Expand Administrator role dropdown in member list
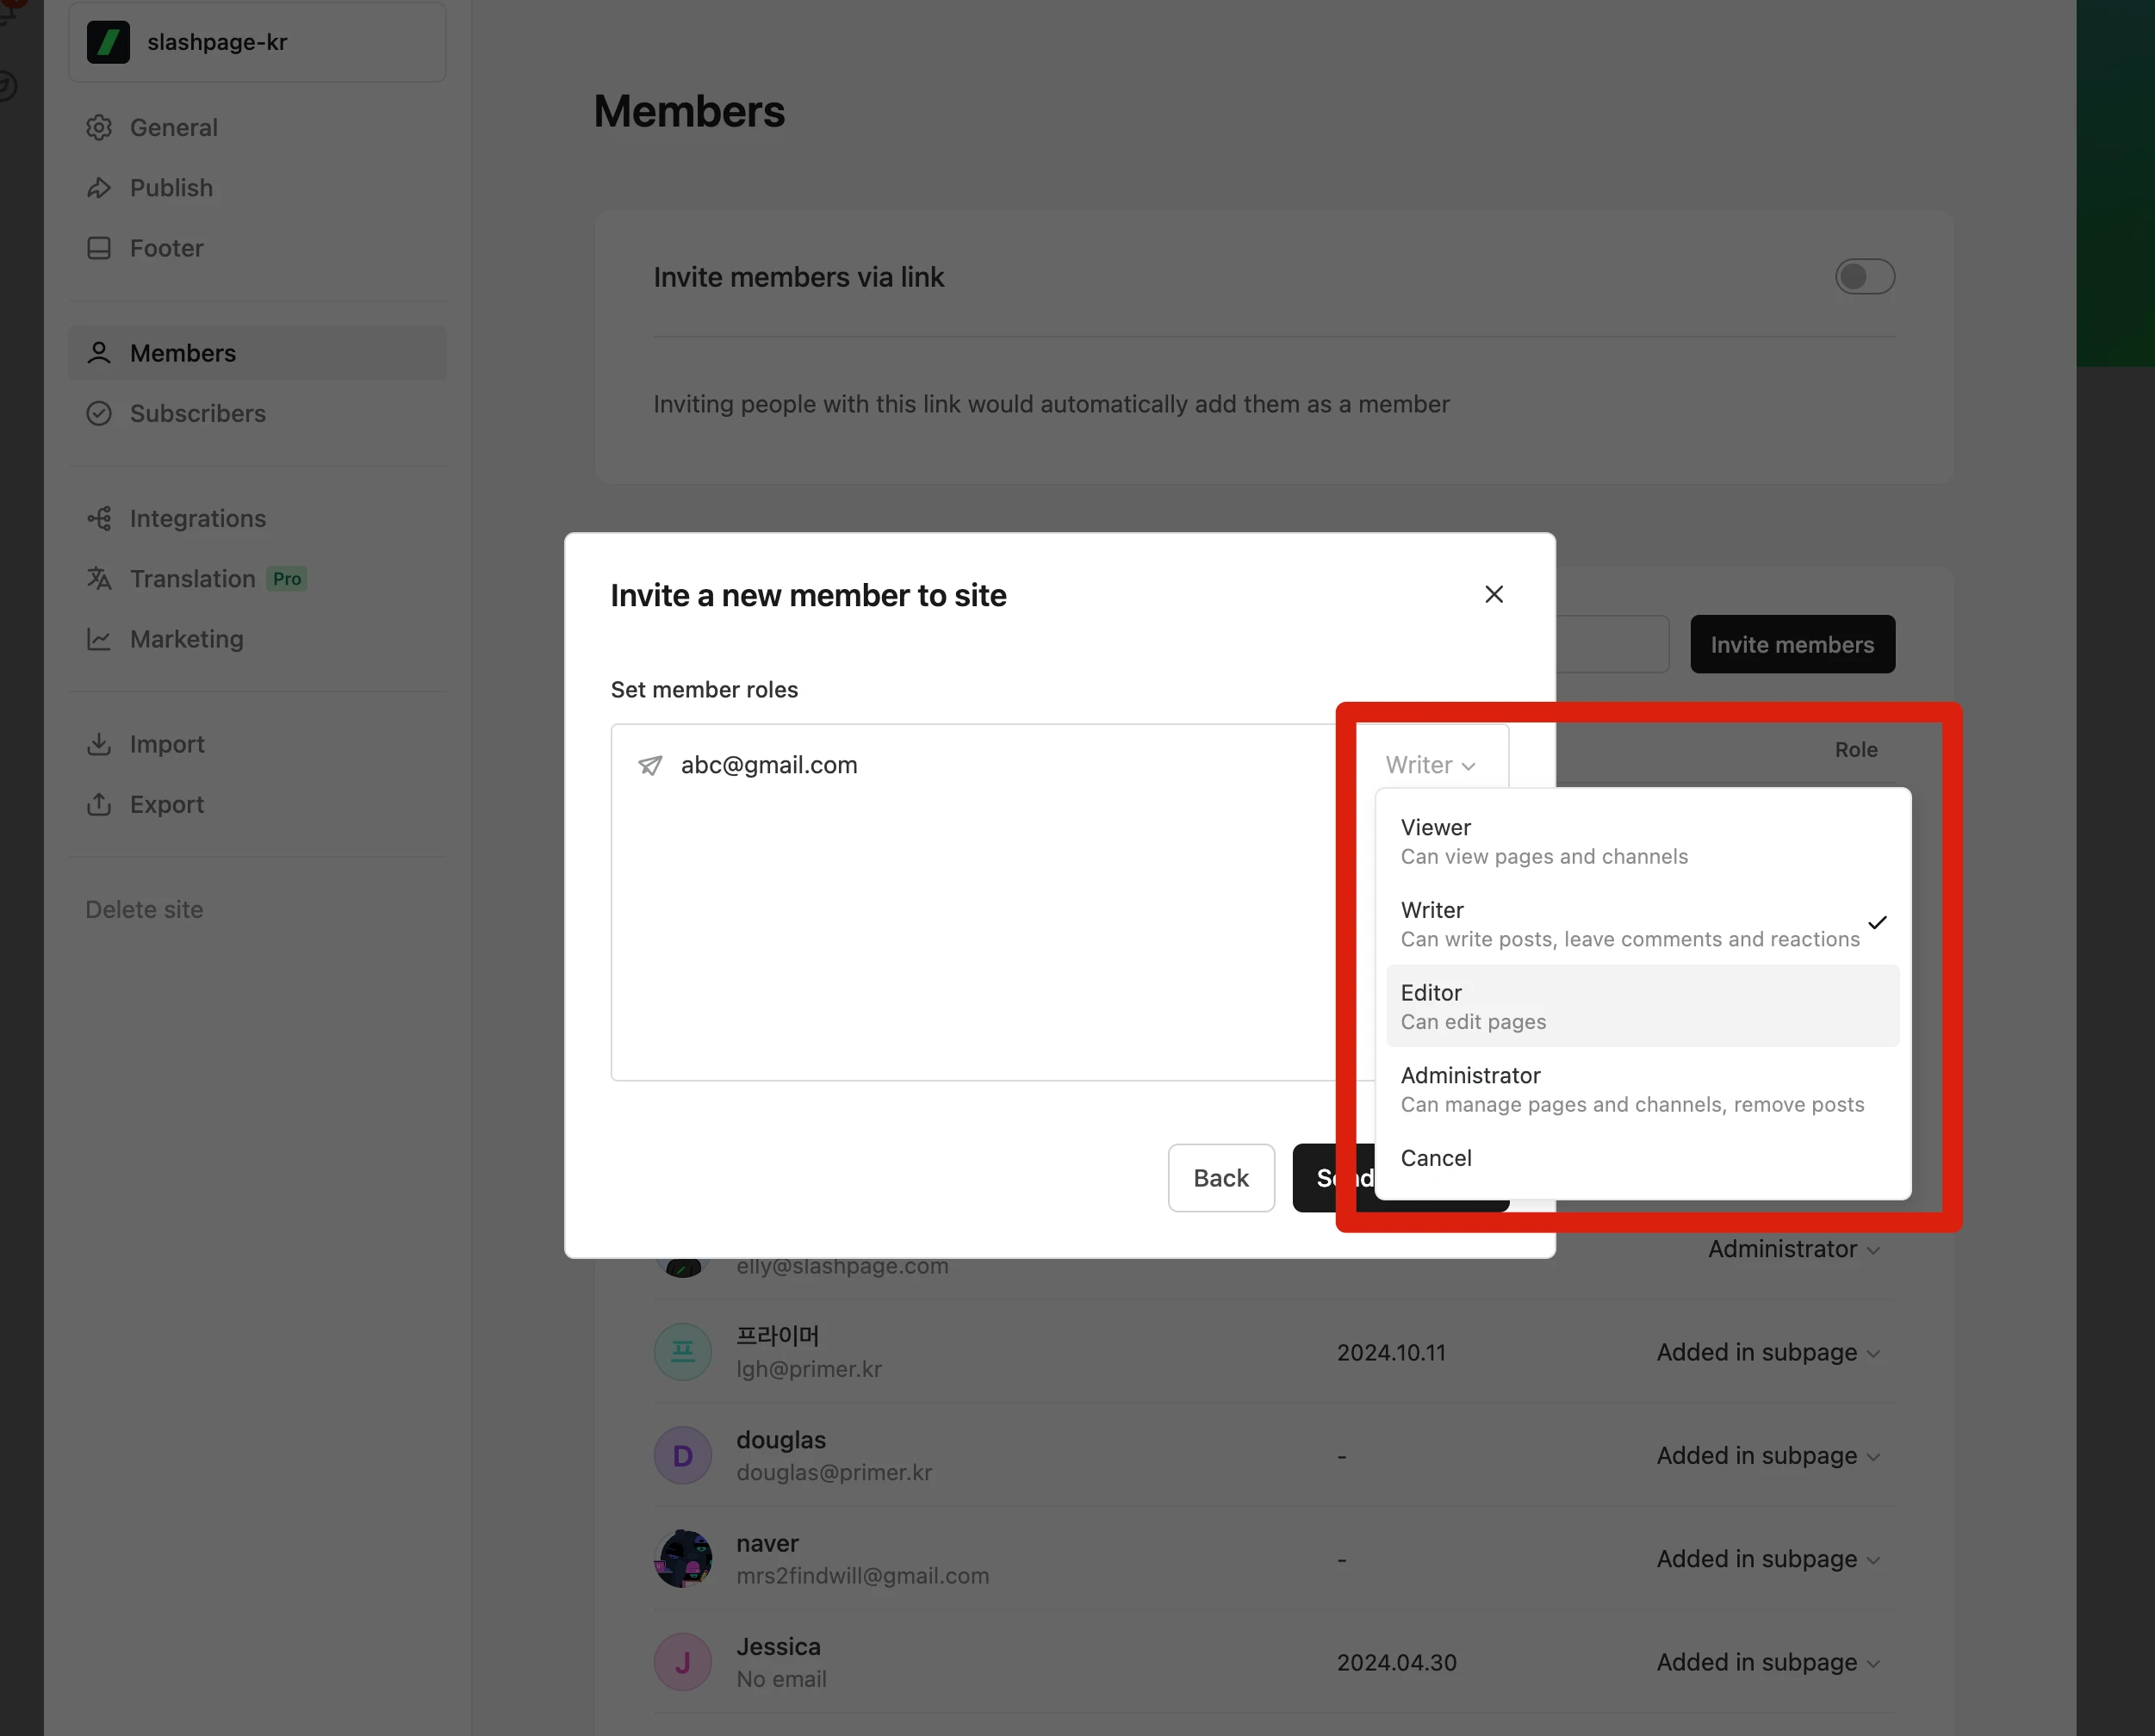The width and height of the screenshot is (2155, 1736). tap(1793, 1250)
